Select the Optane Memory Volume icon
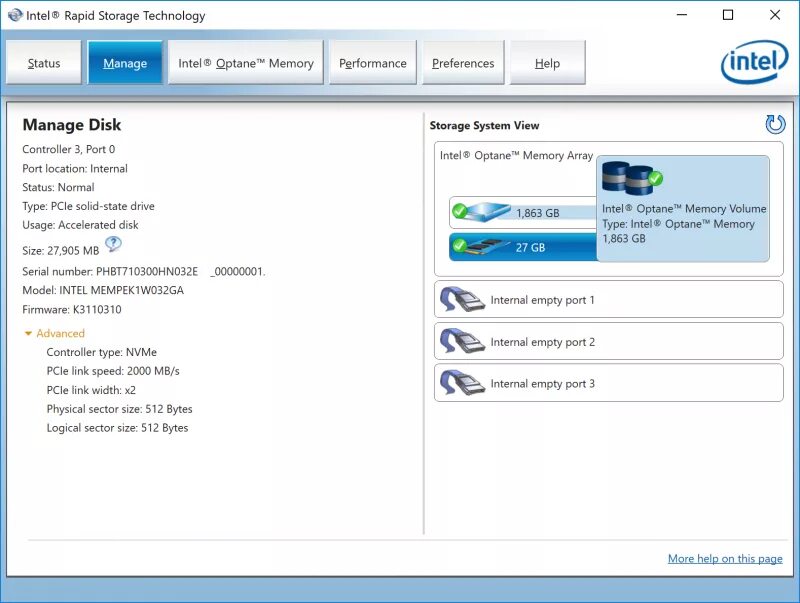 [632, 178]
